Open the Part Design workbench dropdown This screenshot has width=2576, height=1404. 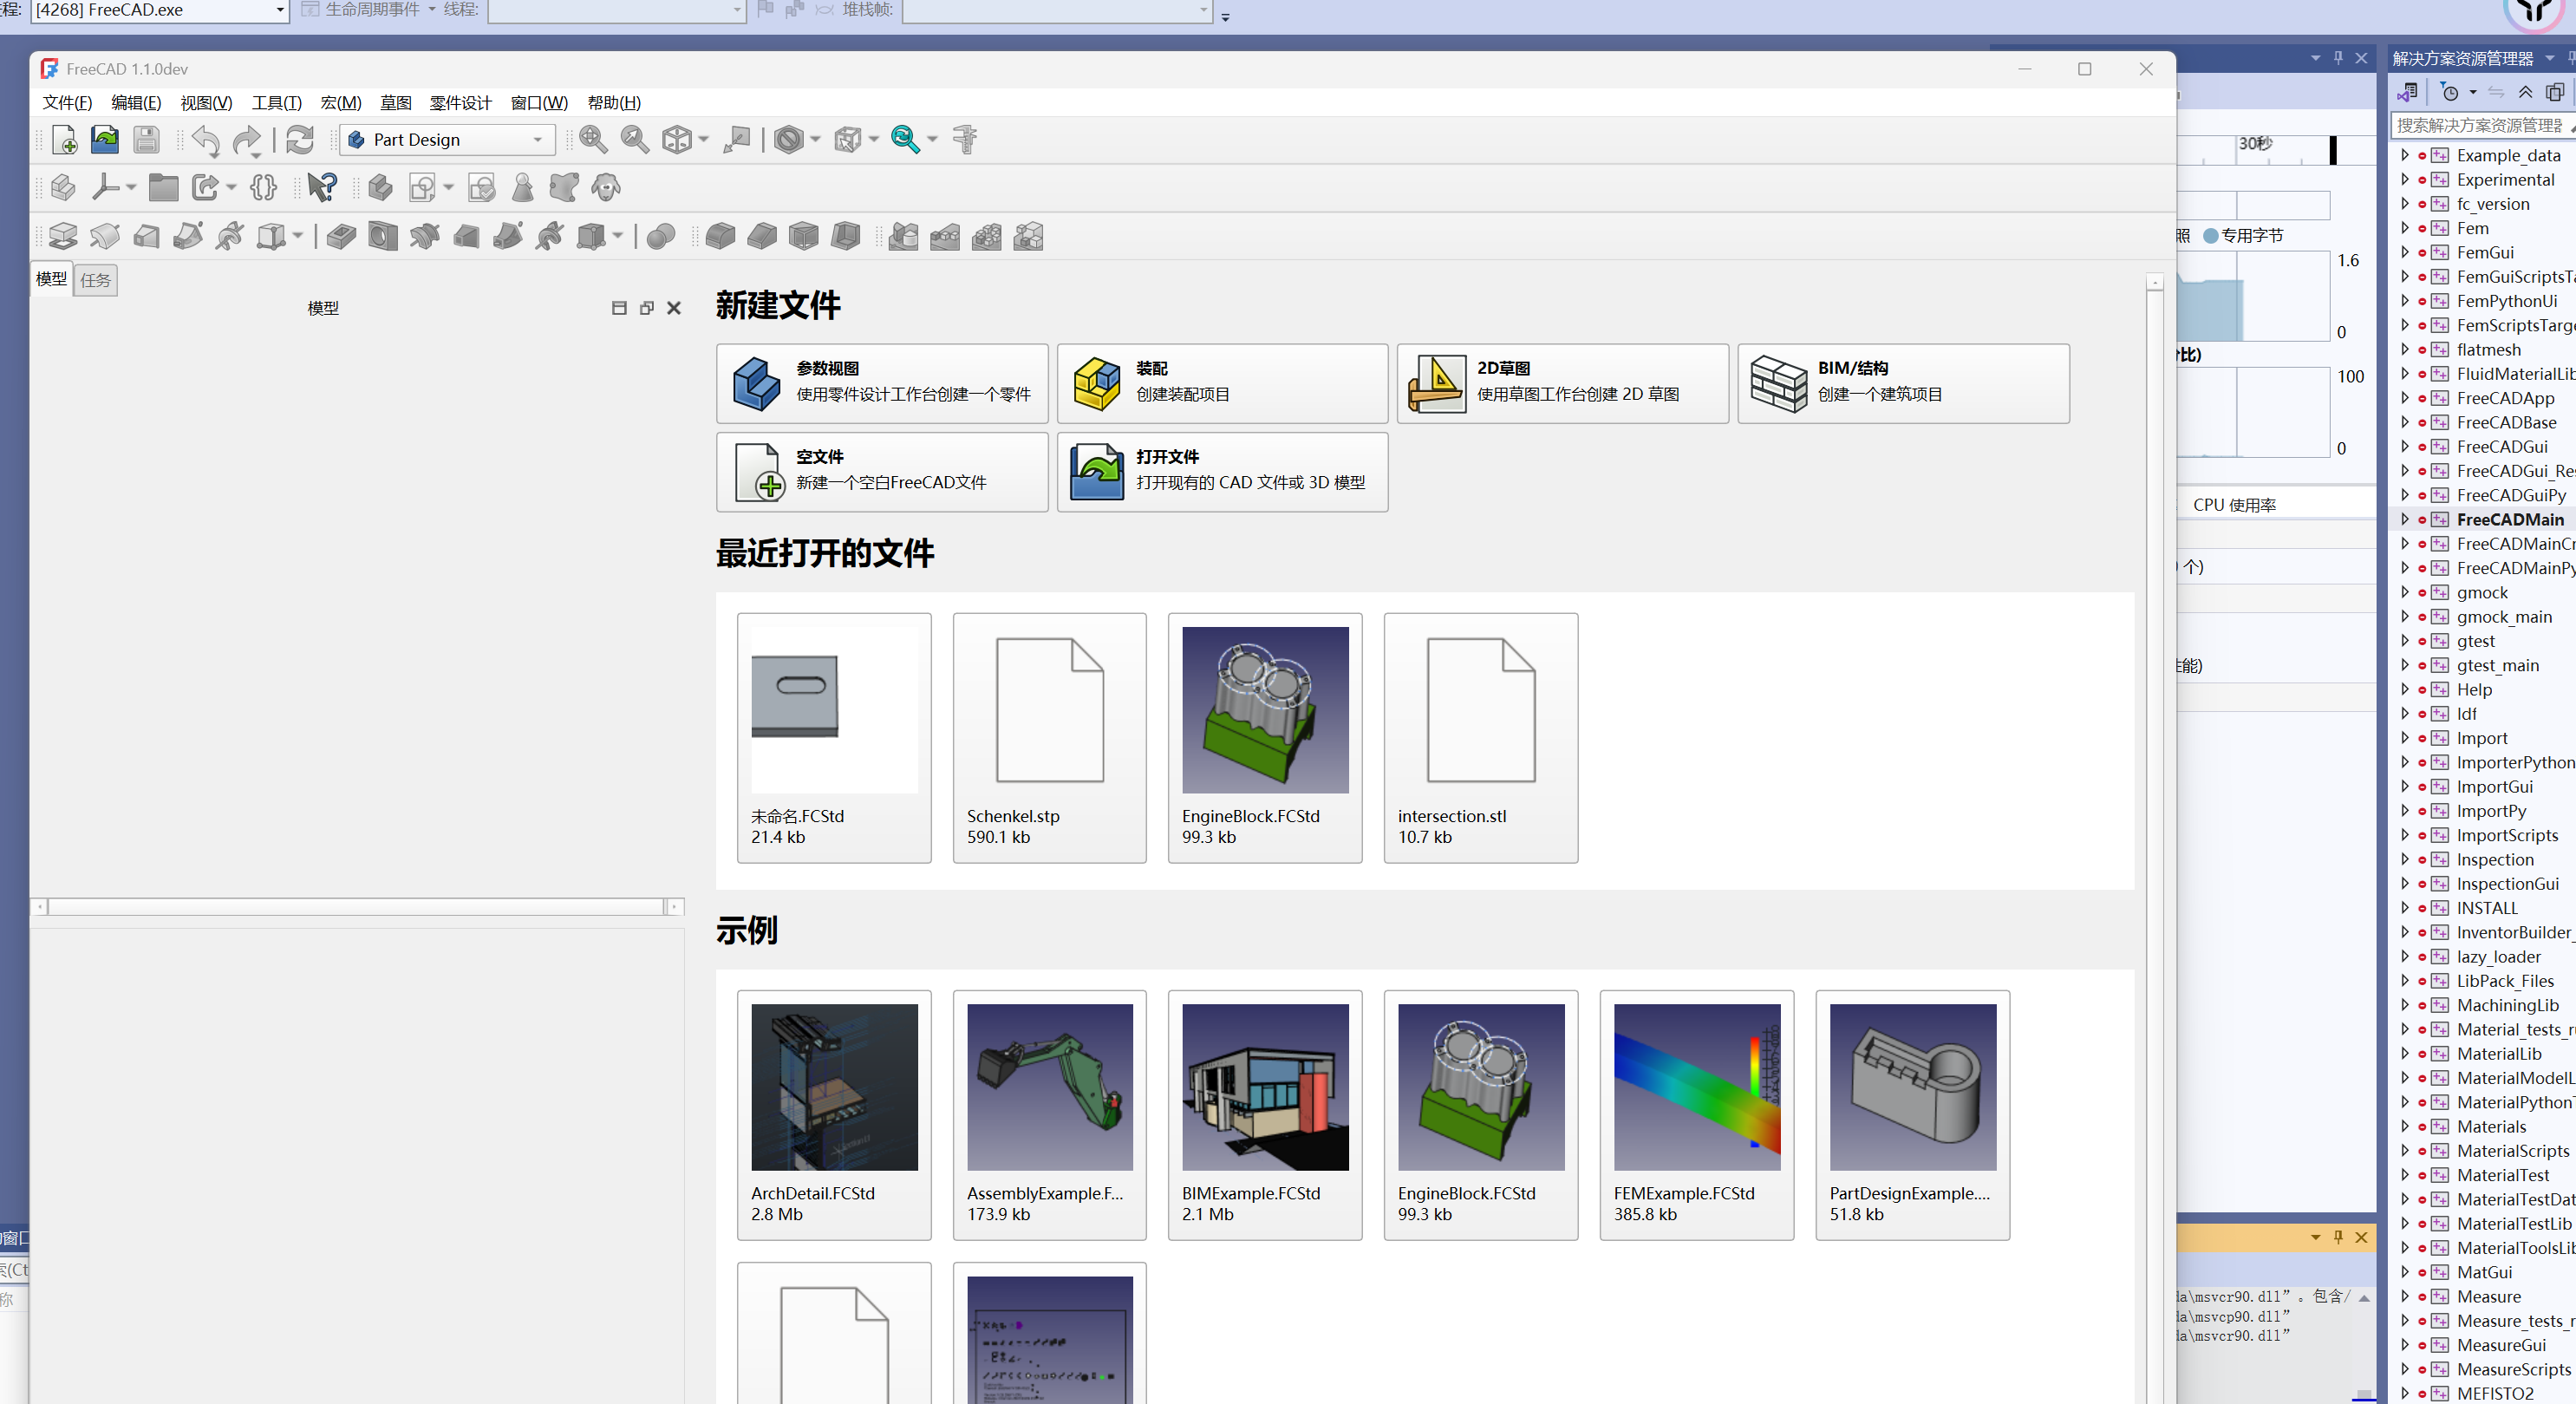537,140
